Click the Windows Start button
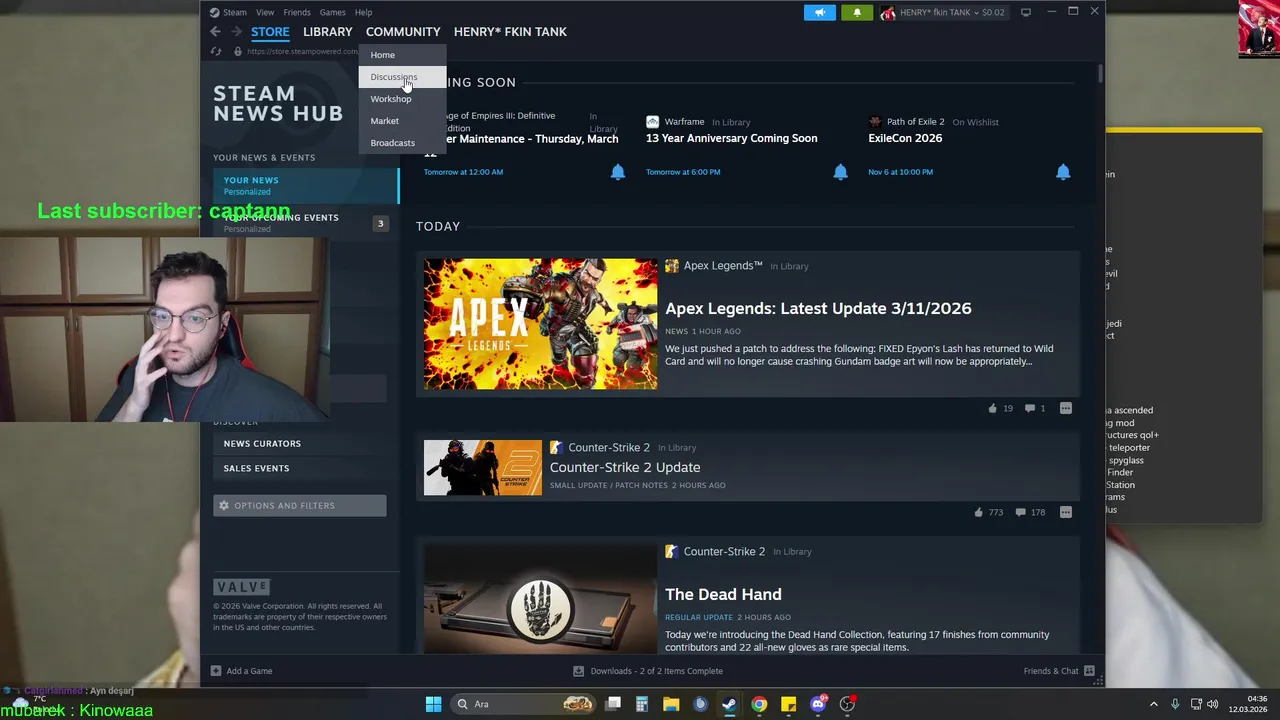 (x=433, y=704)
